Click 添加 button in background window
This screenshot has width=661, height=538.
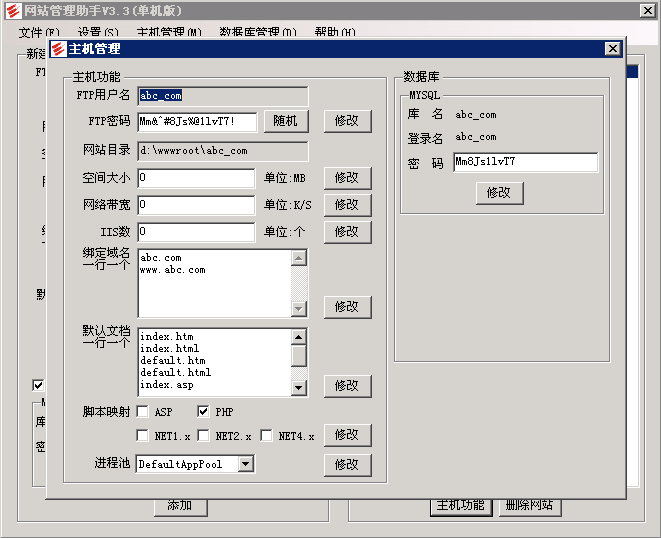180,507
